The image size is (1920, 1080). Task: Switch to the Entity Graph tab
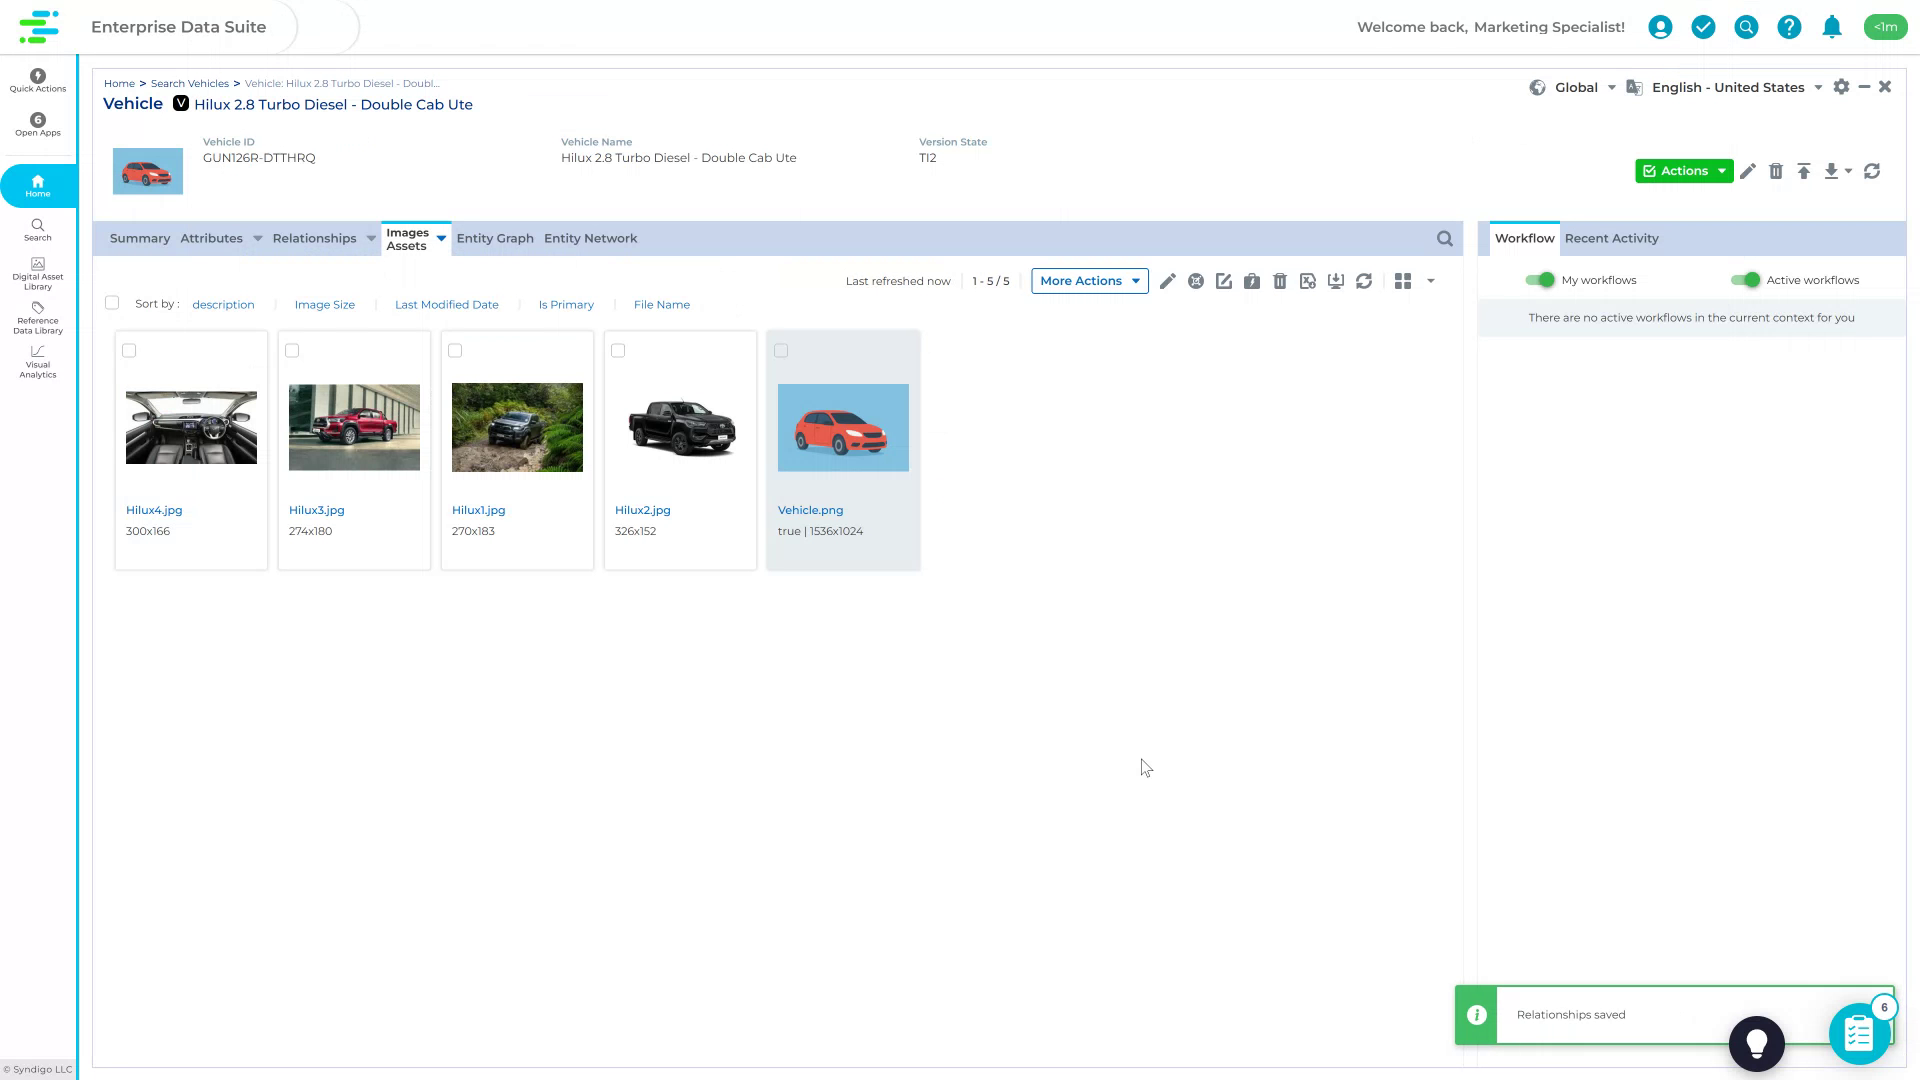495,238
